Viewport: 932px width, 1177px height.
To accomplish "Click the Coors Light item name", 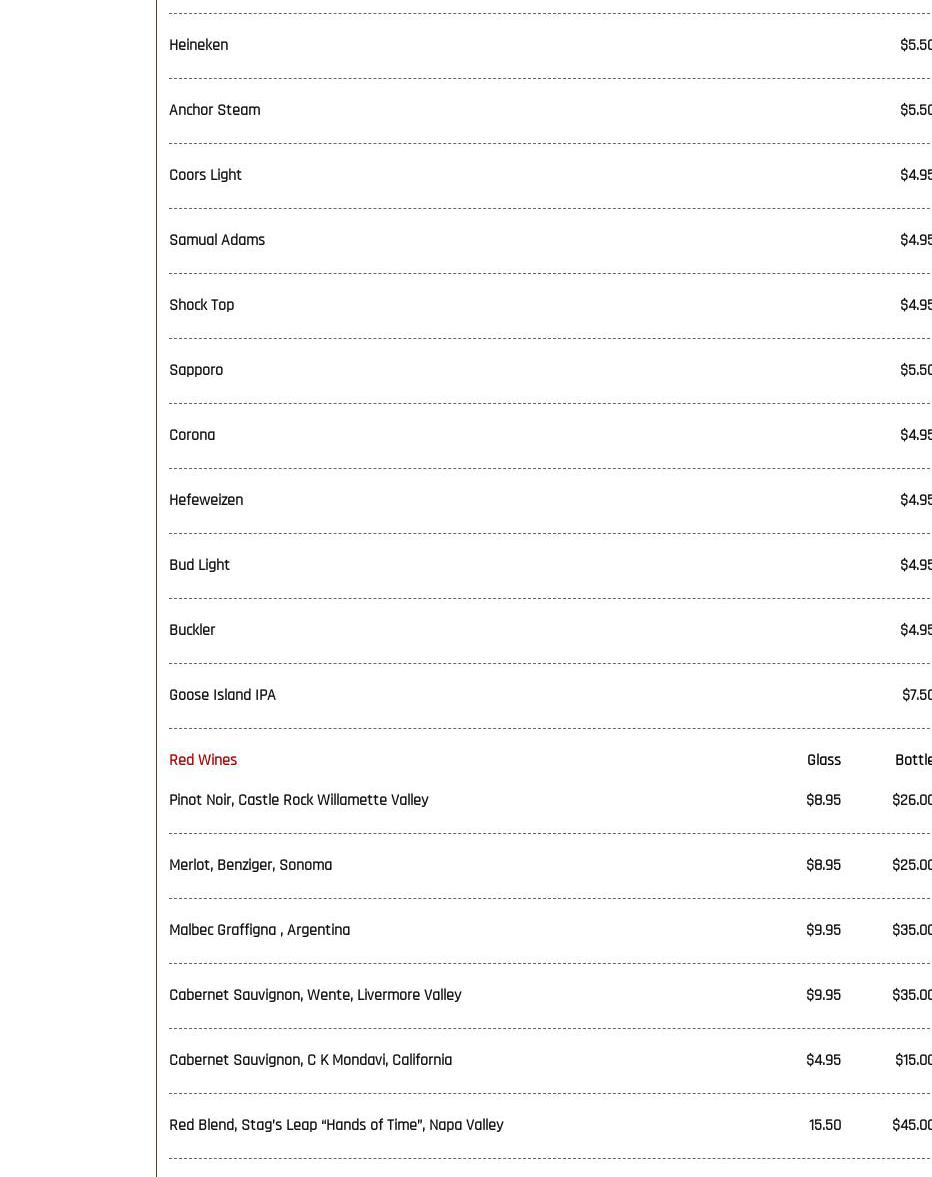I will coord(206,175).
